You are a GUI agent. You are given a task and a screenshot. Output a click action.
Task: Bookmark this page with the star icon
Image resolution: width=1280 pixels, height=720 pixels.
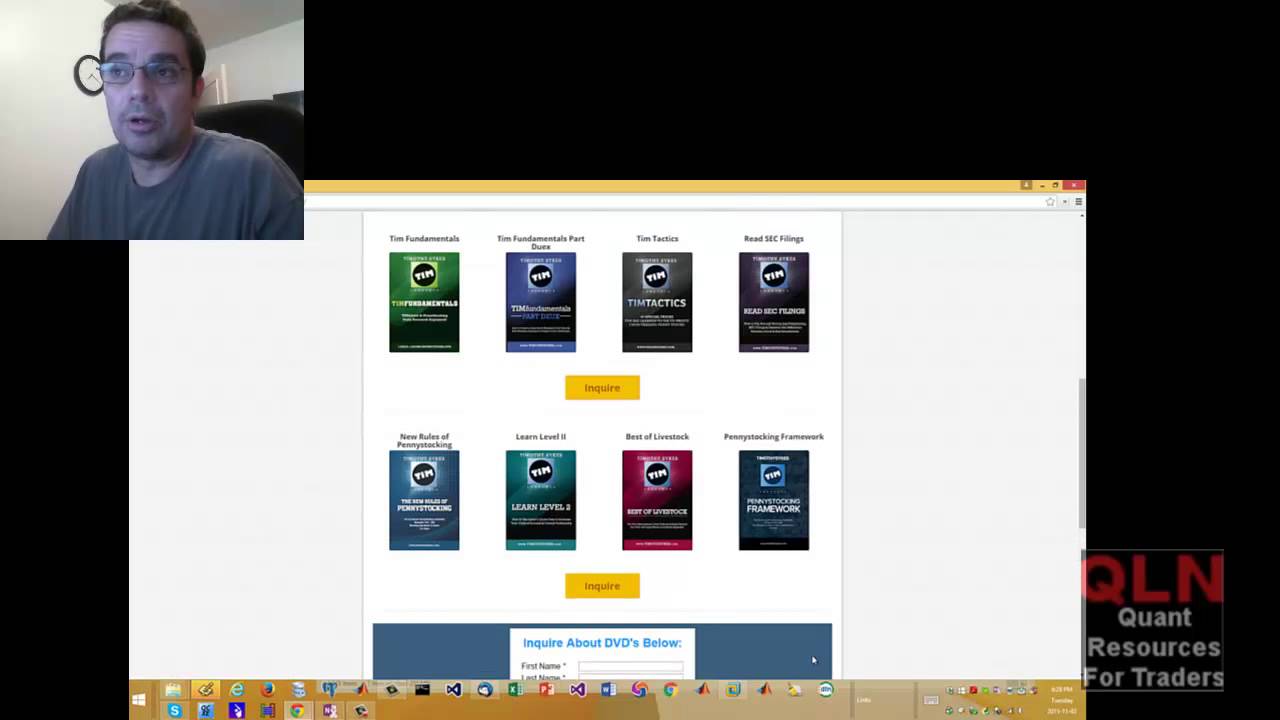click(1050, 202)
